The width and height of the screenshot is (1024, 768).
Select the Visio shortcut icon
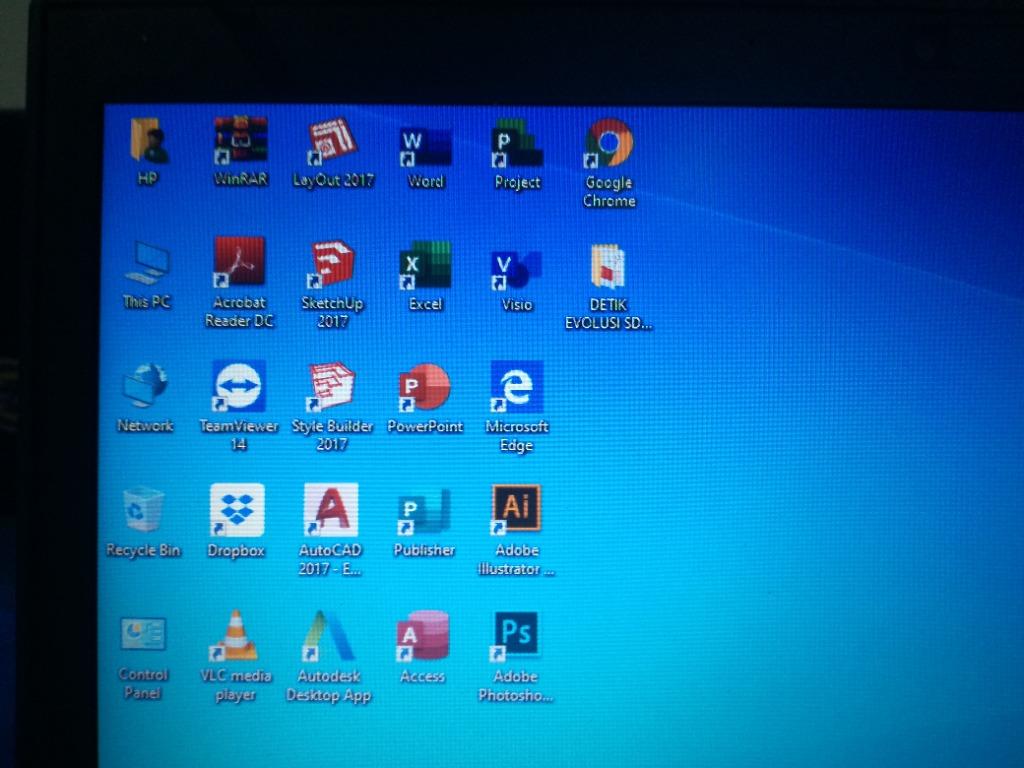[x=516, y=270]
